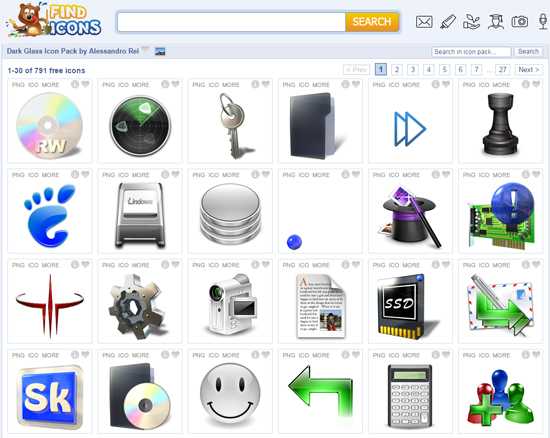Screen dimensions: 550x438
Task: Favorite the CD-RW icon with heart
Action: pos(85,84)
